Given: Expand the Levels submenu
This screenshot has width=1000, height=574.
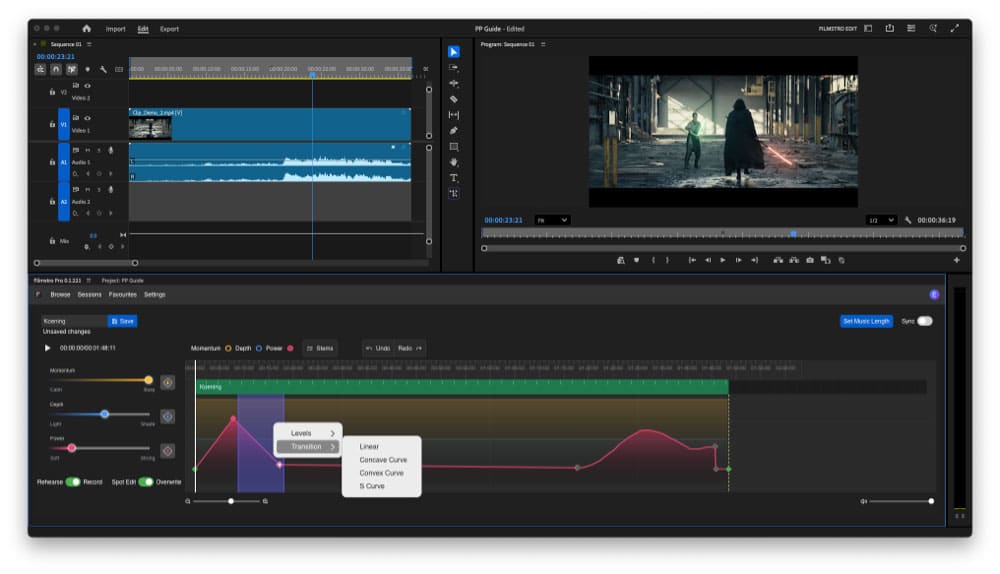Looking at the screenshot, I should (309, 433).
